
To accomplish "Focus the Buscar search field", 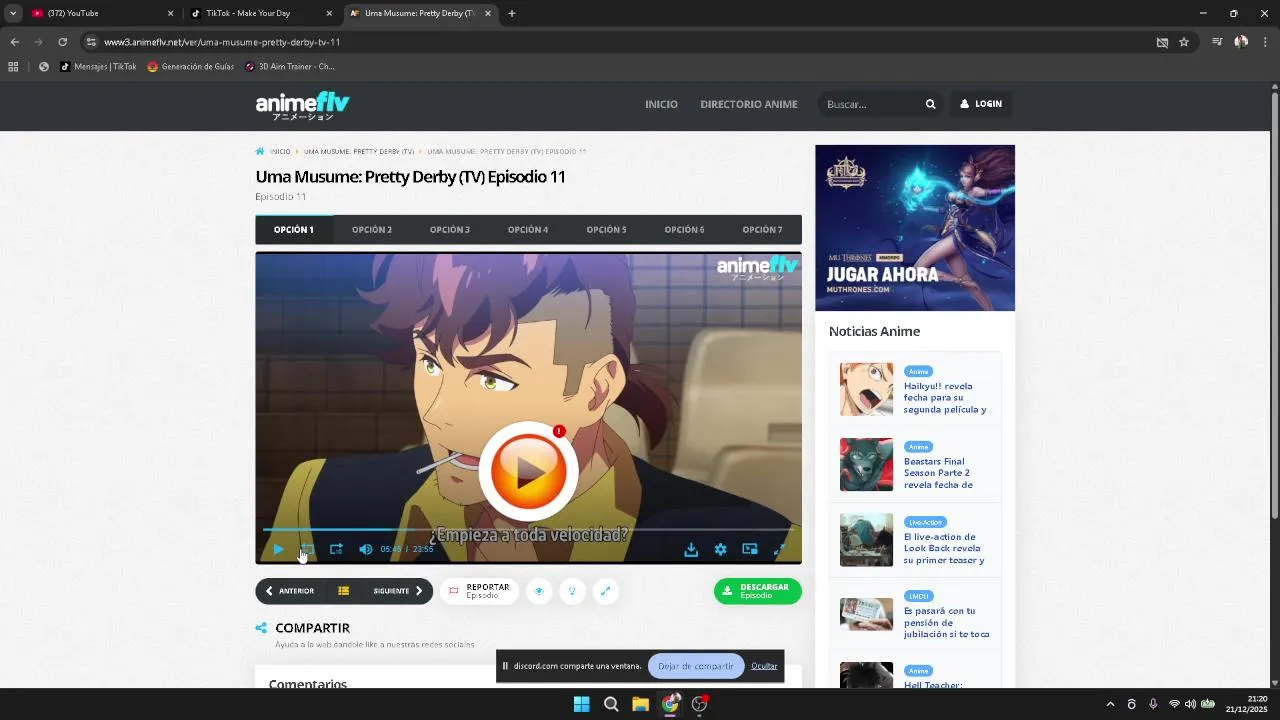I will tap(870, 104).
